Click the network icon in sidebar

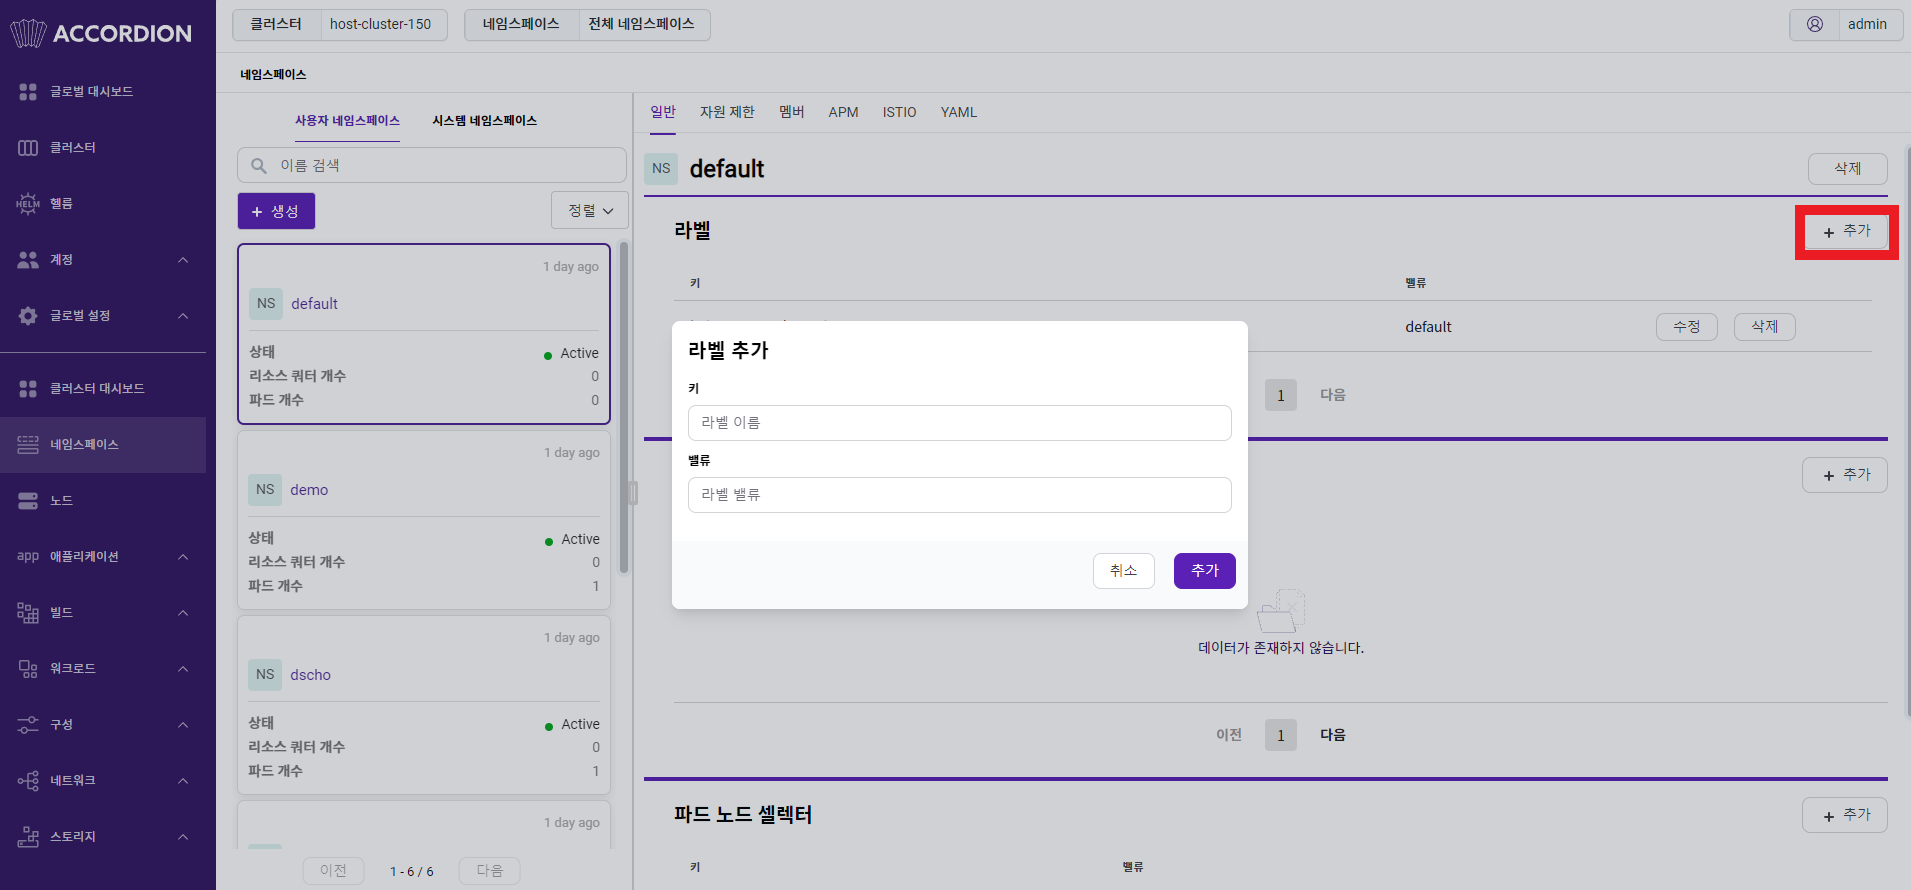point(28,781)
